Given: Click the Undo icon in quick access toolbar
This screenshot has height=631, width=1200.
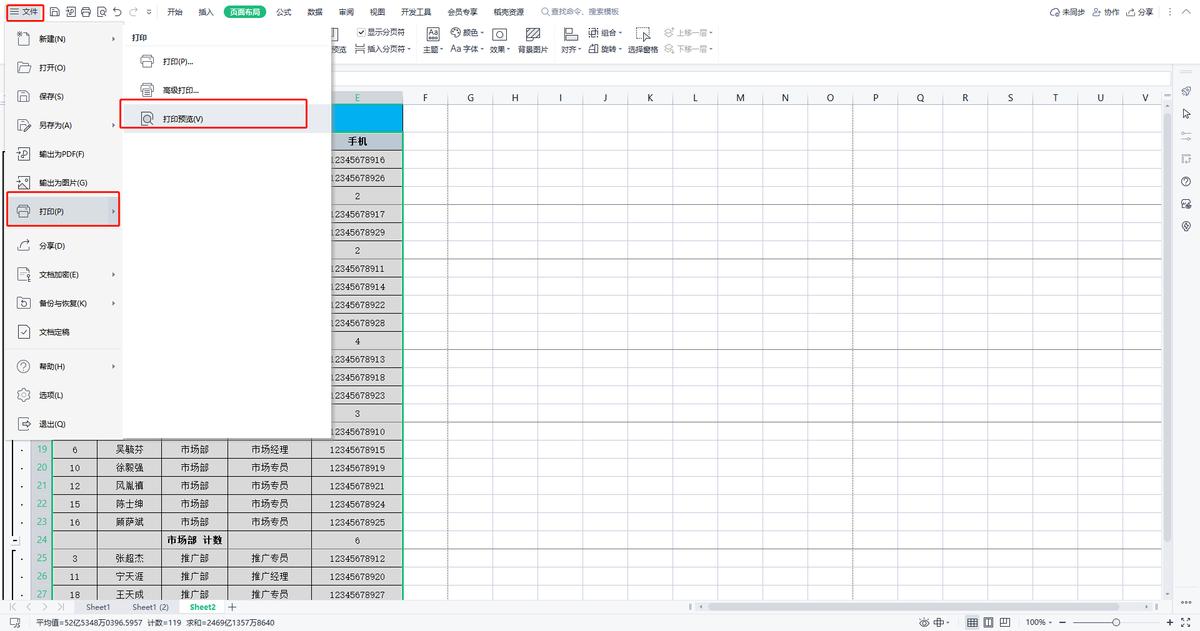Looking at the screenshot, I should [x=118, y=12].
